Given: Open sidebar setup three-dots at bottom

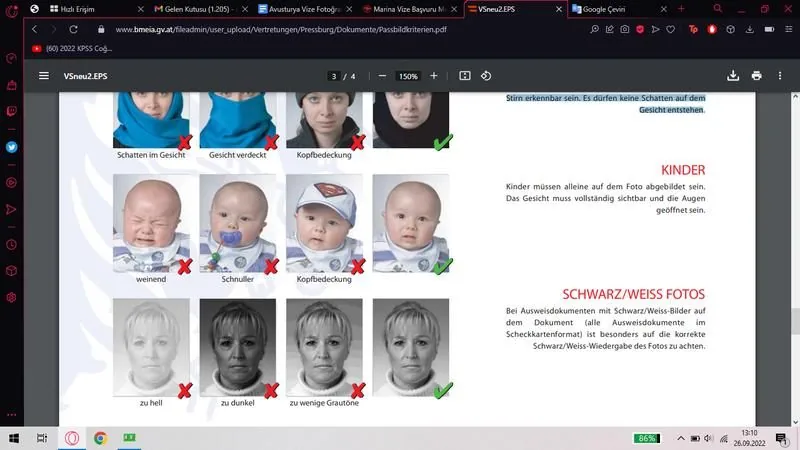Looking at the screenshot, I should [11, 415].
